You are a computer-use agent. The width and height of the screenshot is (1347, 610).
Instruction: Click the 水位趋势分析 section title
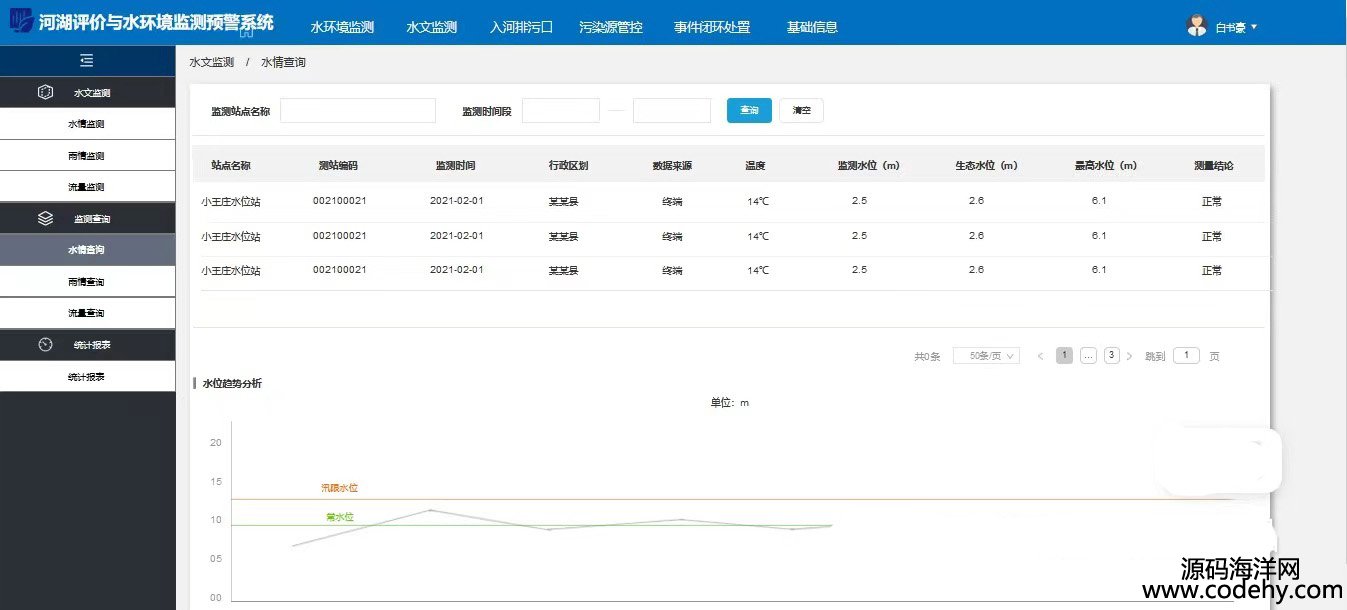tap(232, 383)
